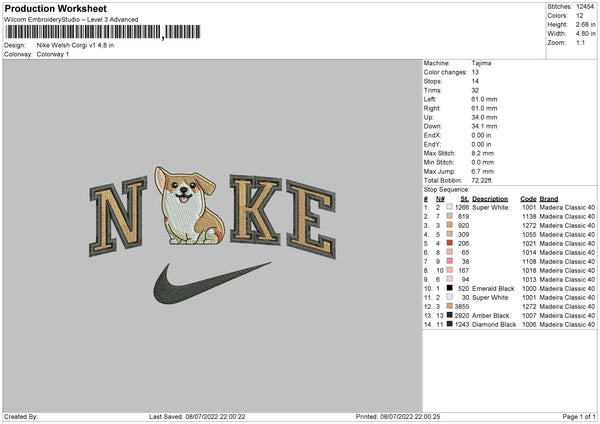The height and width of the screenshot is (424, 600).
Task: Click the corgi dog in the design preview
Action: pos(189,206)
